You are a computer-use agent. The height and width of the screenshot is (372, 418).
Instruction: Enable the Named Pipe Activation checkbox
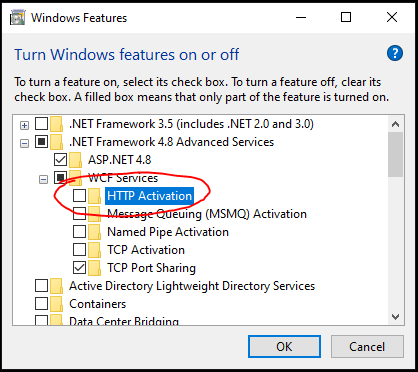pyautogui.click(x=79, y=232)
